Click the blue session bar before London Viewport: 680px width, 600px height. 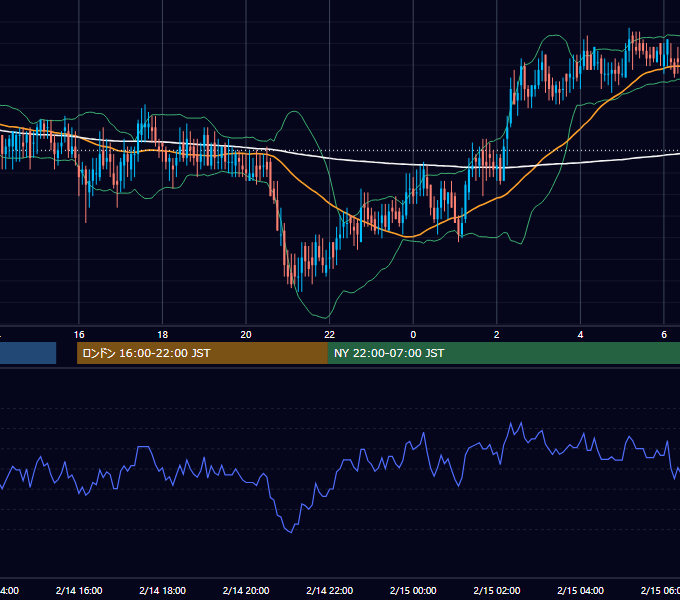coord(28,353)
